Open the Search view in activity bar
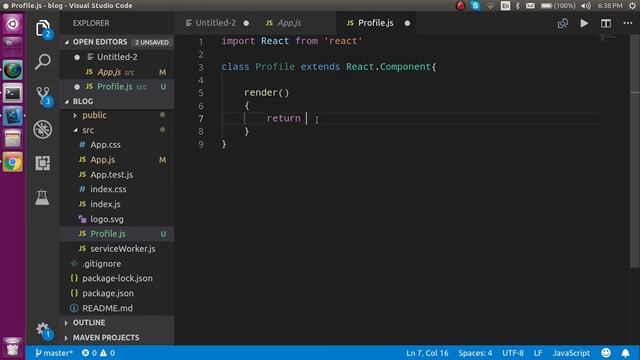This screenshot has width=640, height=360. pos(42,62)
